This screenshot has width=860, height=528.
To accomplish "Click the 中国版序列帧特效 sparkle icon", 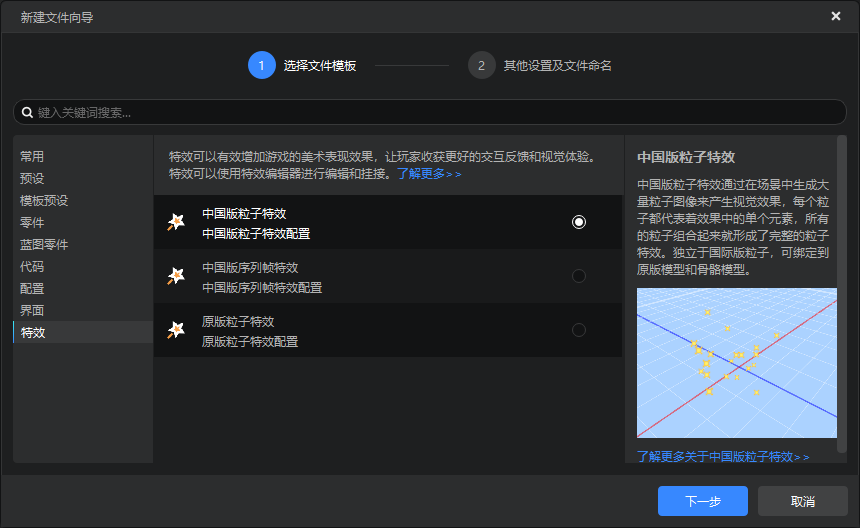I will coord(176,276).
